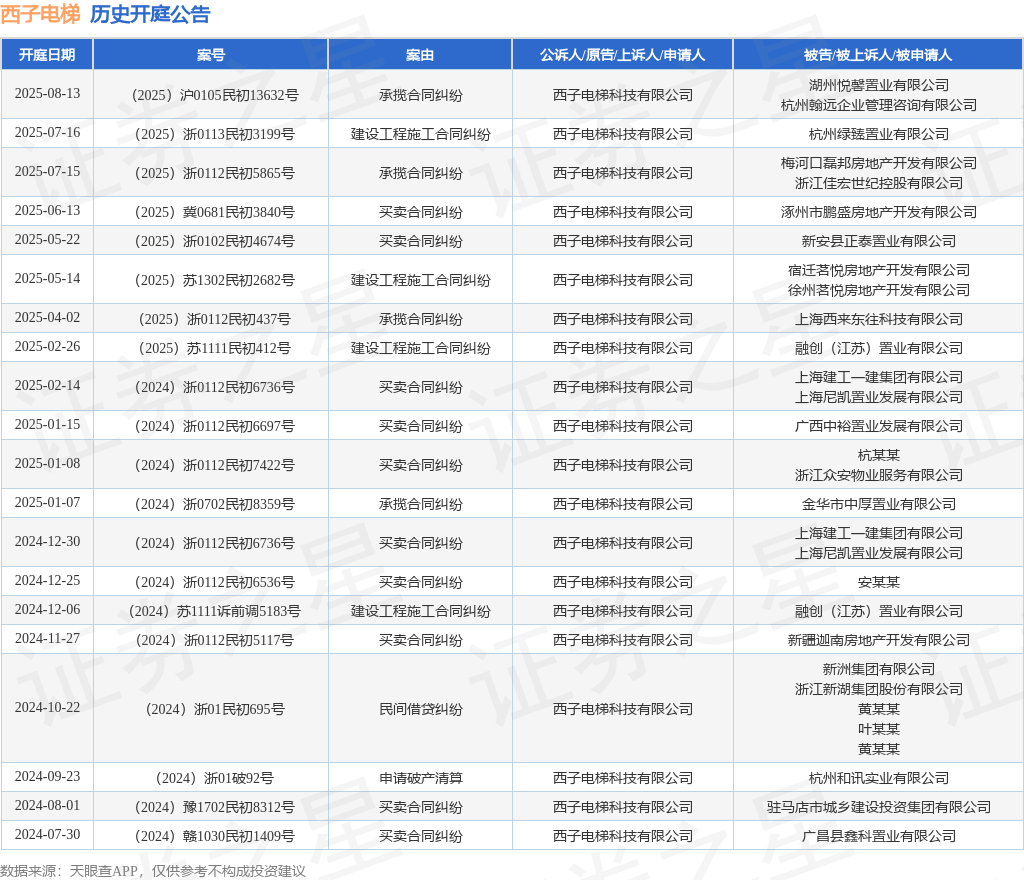Select the 案由 column header

point(420,55)
